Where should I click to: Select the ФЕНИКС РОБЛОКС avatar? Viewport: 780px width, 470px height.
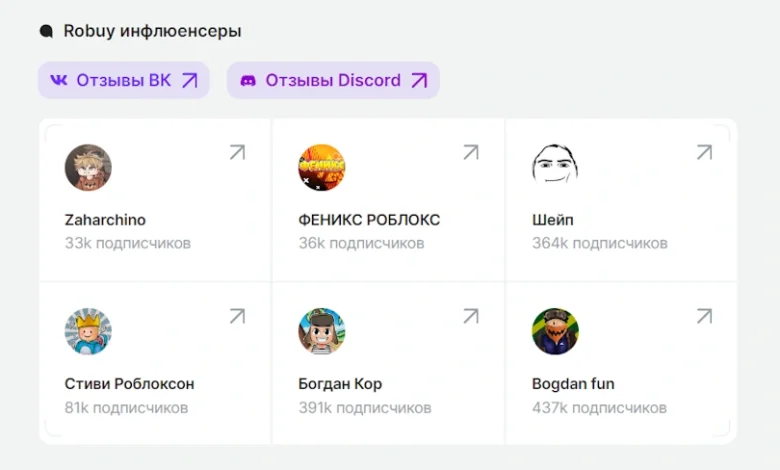click(321, 167)
